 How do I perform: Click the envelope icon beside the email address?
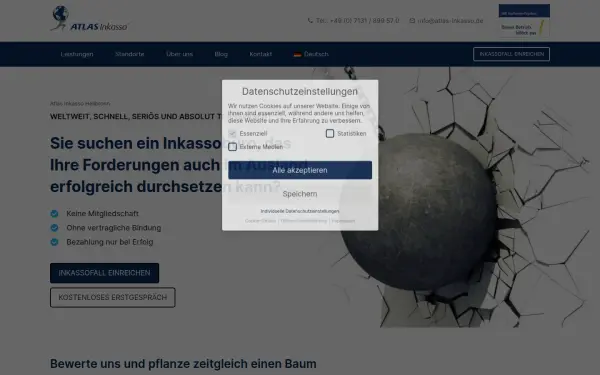click(412, 21)
